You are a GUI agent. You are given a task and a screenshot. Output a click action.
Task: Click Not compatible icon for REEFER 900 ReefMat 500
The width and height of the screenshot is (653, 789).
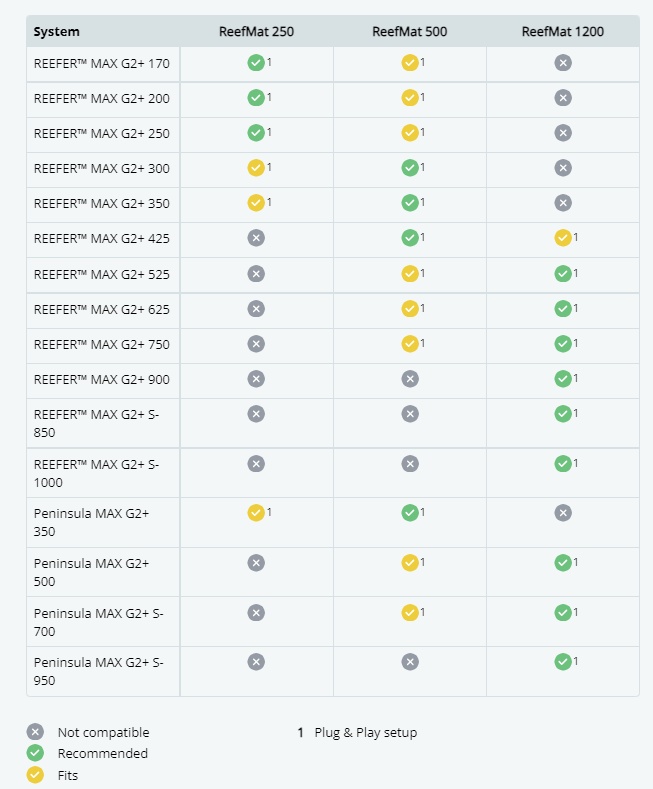pos(410,379)
